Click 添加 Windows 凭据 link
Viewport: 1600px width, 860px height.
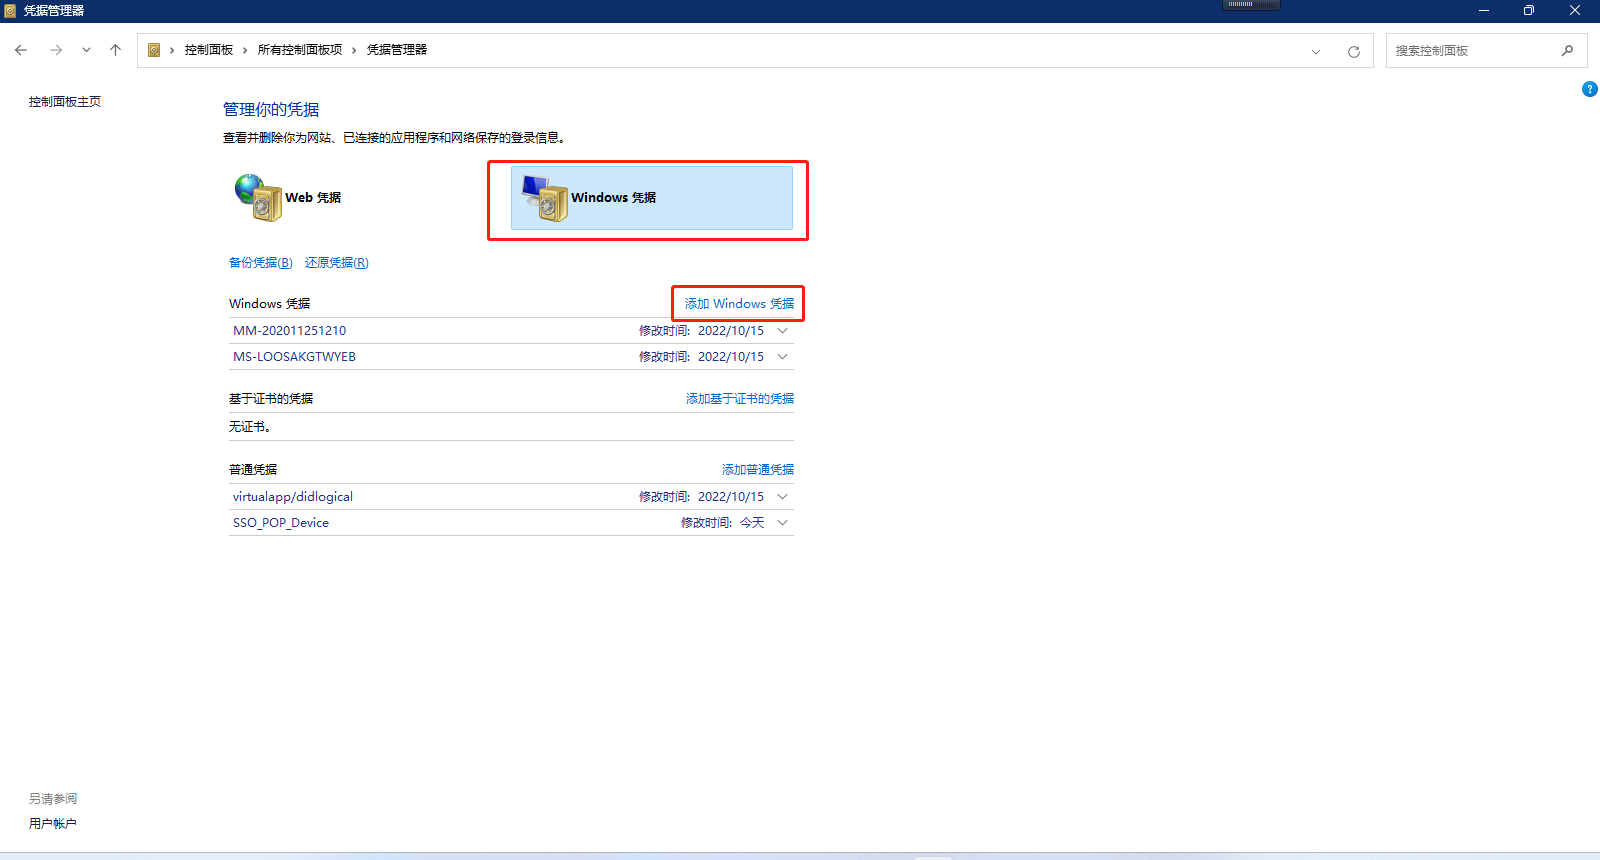click(739, 304)
